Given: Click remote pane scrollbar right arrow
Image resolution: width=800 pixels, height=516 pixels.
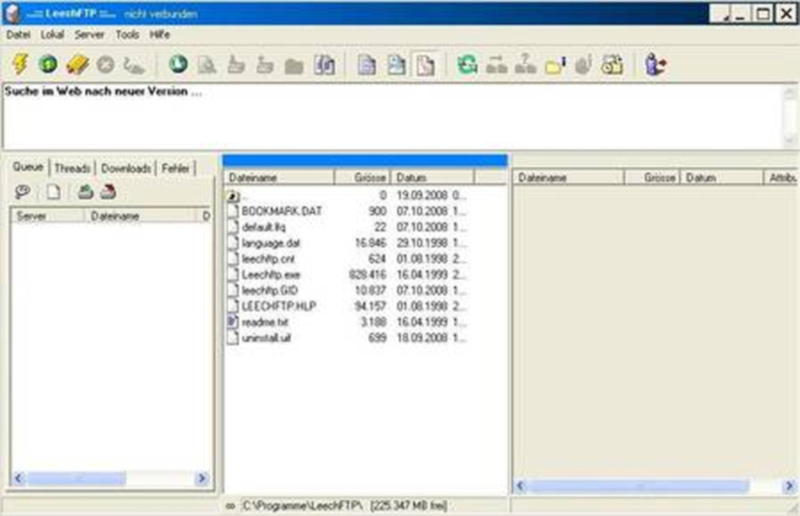Looking at the screenshot, I should click(x=789, y=485).
